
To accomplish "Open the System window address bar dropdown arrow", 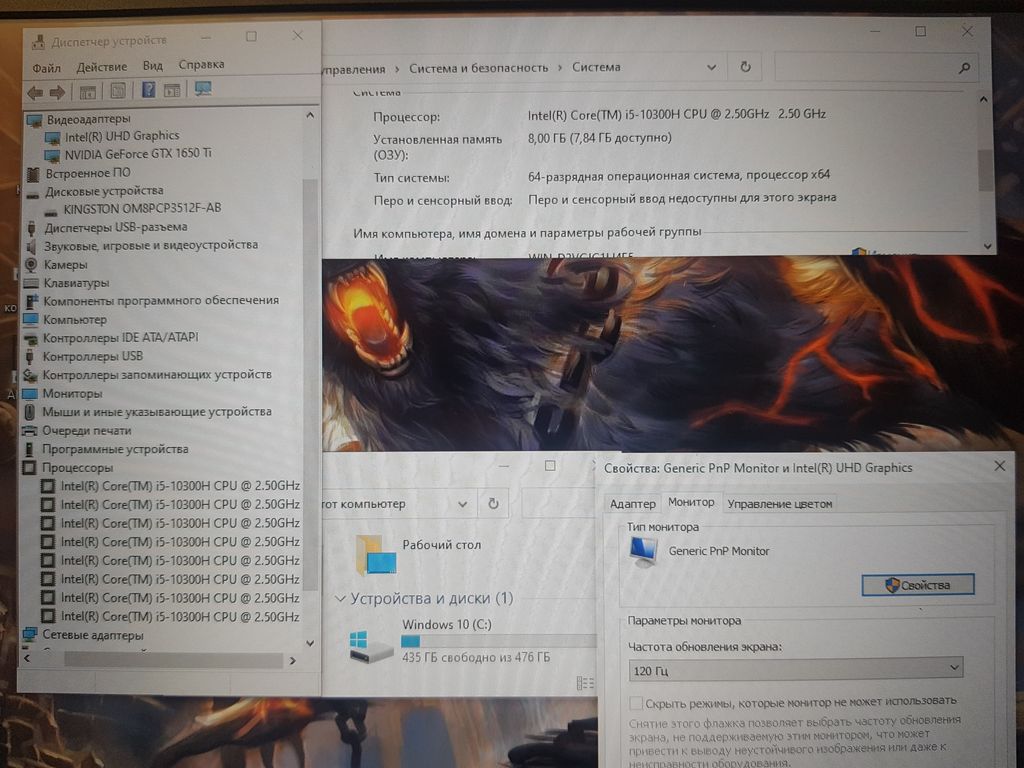I will (x=712, y=67).
